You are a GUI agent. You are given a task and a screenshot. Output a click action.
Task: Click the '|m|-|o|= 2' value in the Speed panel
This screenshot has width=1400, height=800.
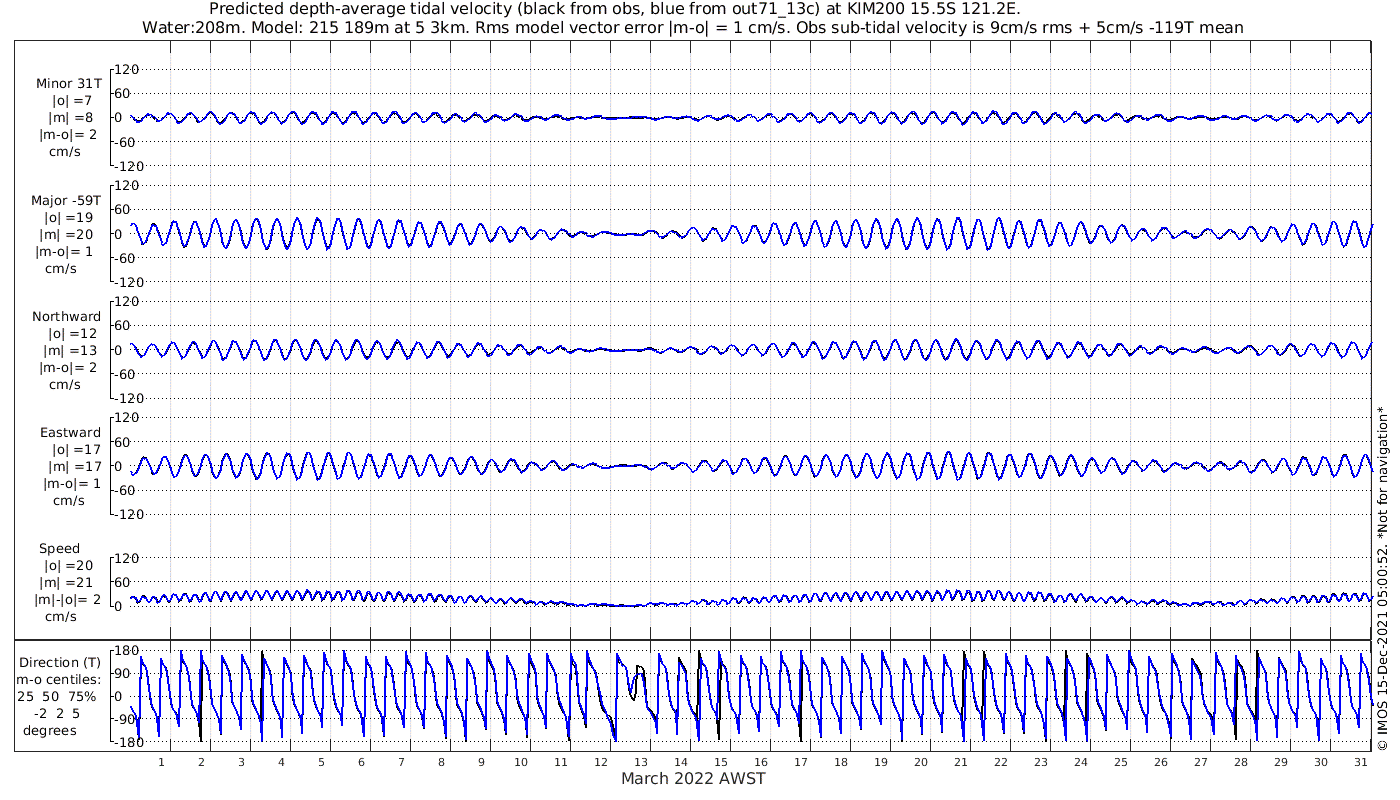coord(66,599)
